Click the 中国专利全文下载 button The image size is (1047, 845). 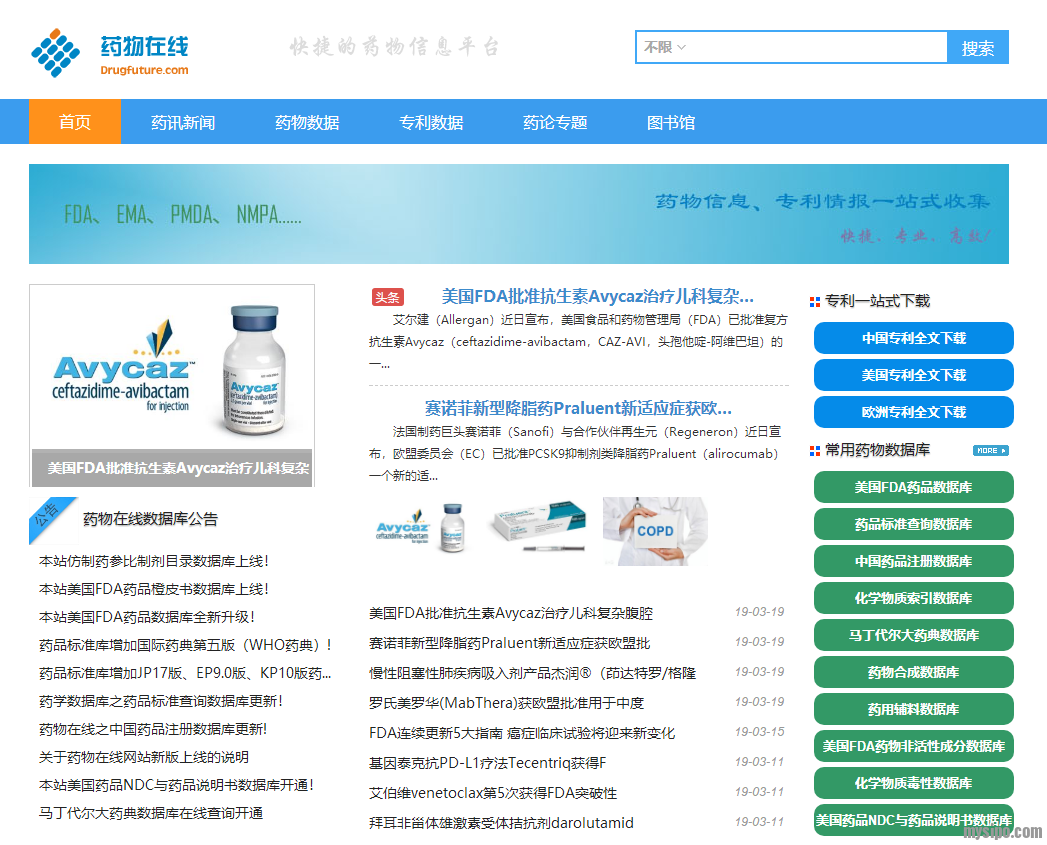tap(913, 338)
